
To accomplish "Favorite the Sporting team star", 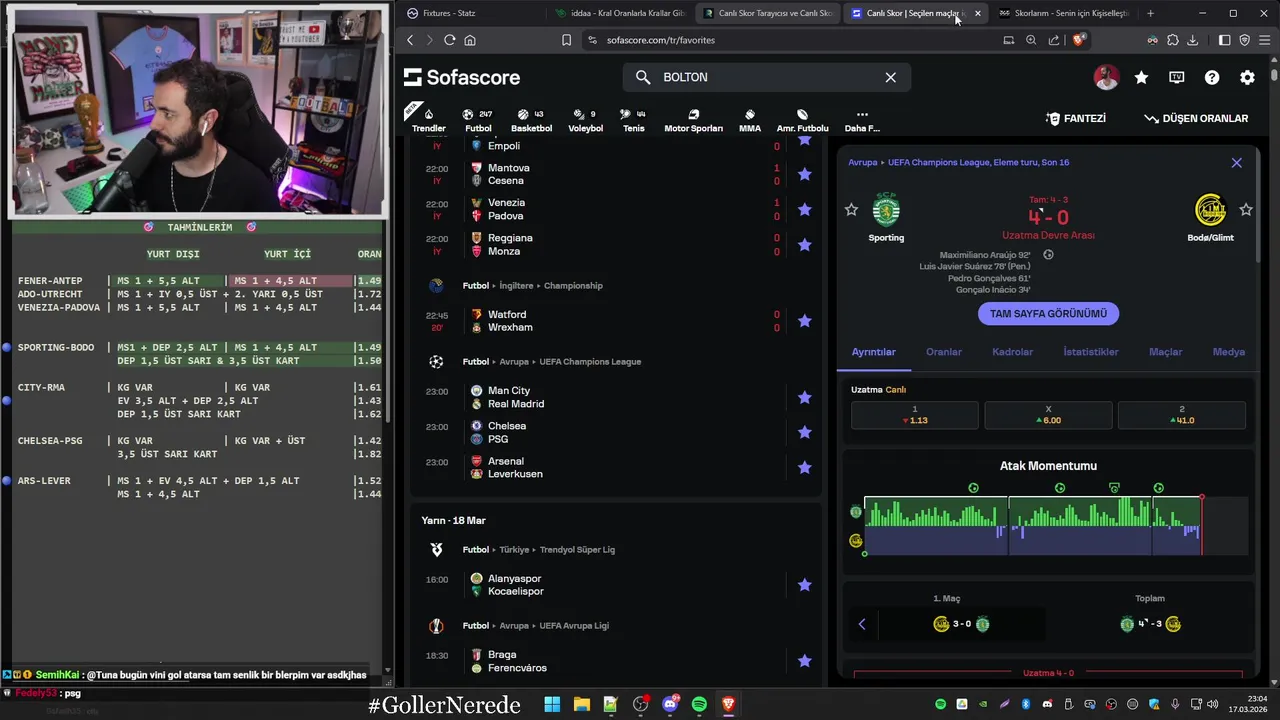I will [x=851, y=209].
